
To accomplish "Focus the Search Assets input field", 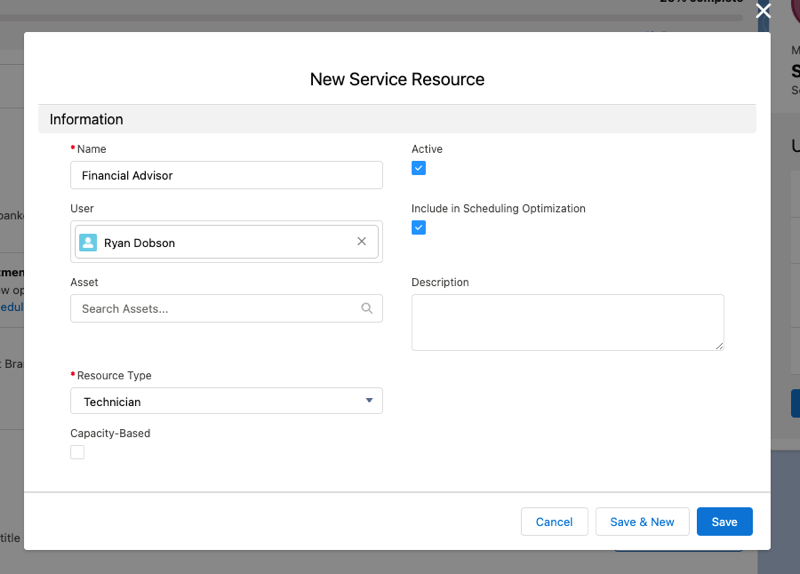I will click(215, 309).
